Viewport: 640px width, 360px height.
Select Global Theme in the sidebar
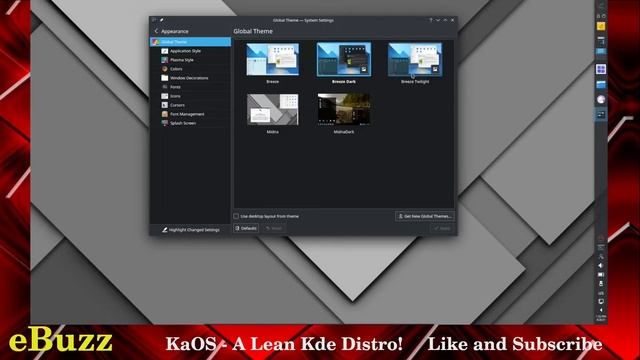coord(191,42)
